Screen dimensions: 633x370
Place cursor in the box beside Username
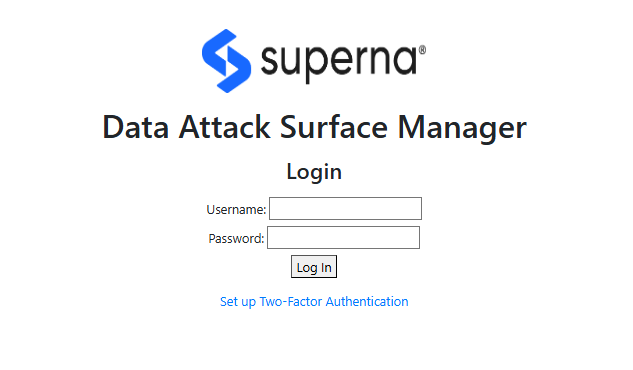[x=345, y=209]
